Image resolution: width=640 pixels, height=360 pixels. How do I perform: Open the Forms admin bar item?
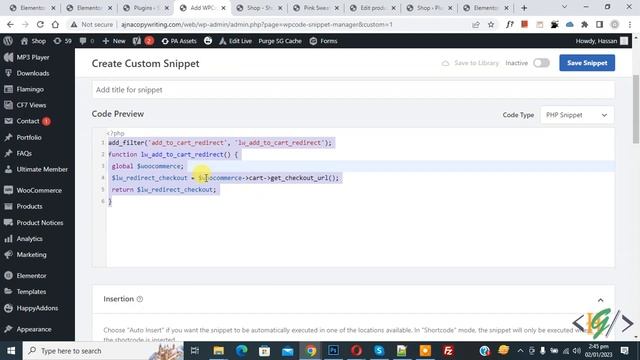click(x=323, y=41)
